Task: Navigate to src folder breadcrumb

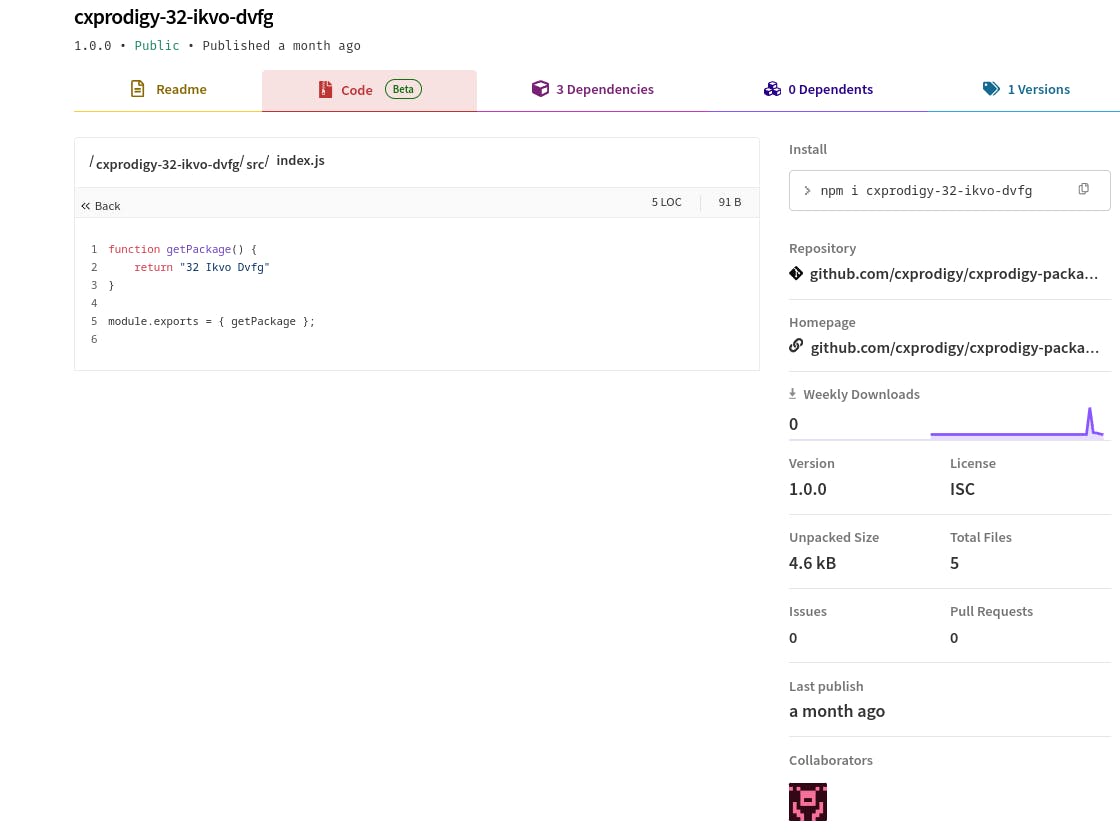Action: coord(255,164)
